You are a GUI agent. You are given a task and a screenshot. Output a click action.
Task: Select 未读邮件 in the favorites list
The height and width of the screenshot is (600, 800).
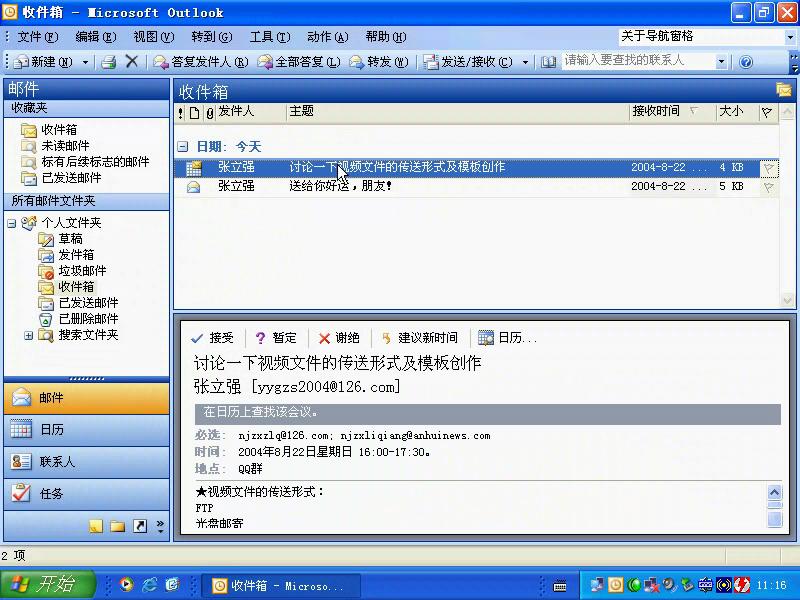point(65,146)
